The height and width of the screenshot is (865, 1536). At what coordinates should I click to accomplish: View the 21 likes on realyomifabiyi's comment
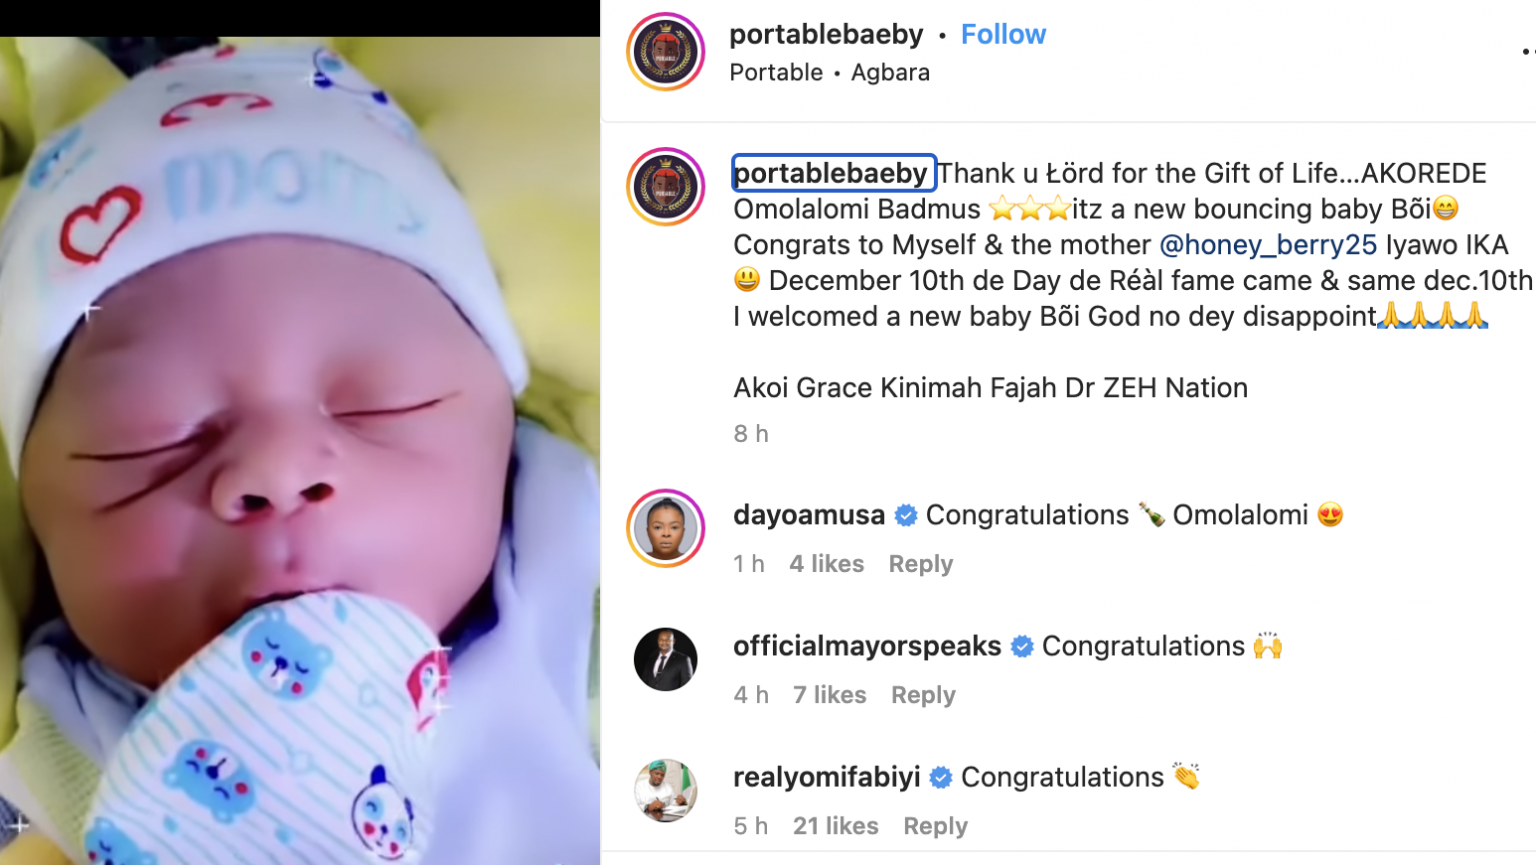tap(835, 826)
